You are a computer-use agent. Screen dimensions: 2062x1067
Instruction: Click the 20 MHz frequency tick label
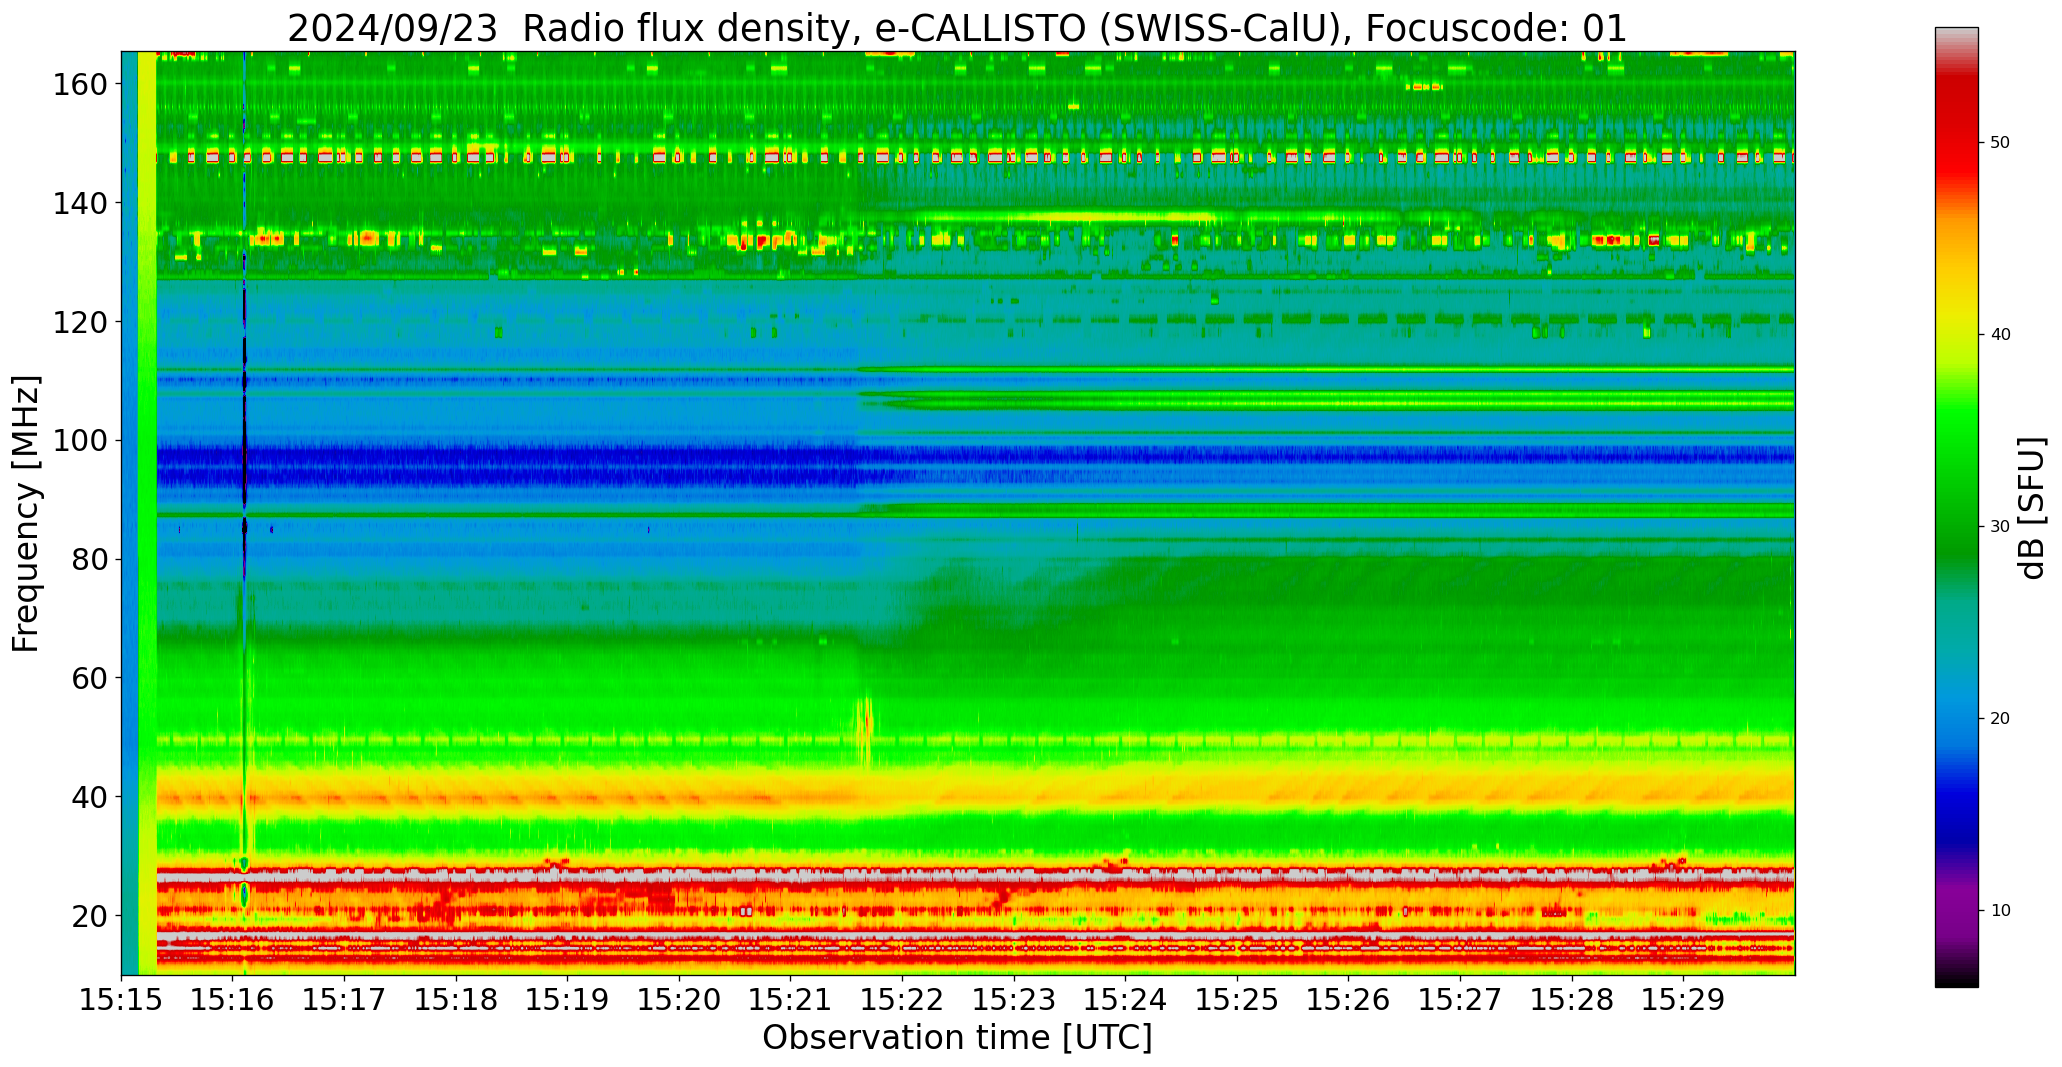[89, 916]
